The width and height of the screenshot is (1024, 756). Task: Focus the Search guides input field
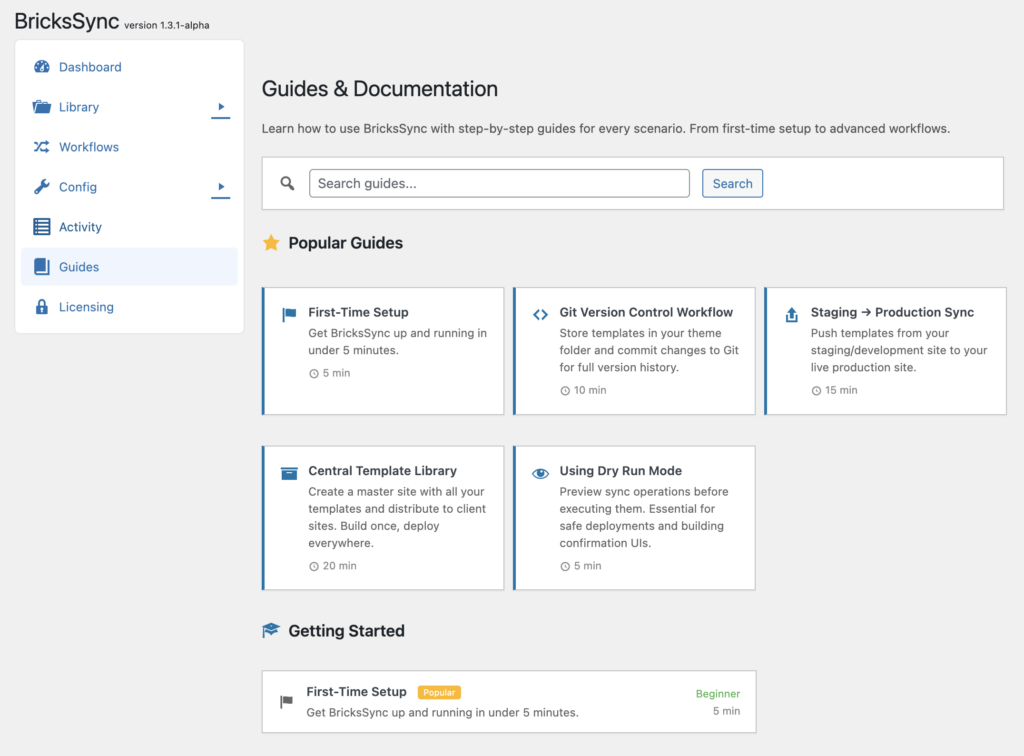[x=499, y=183]
